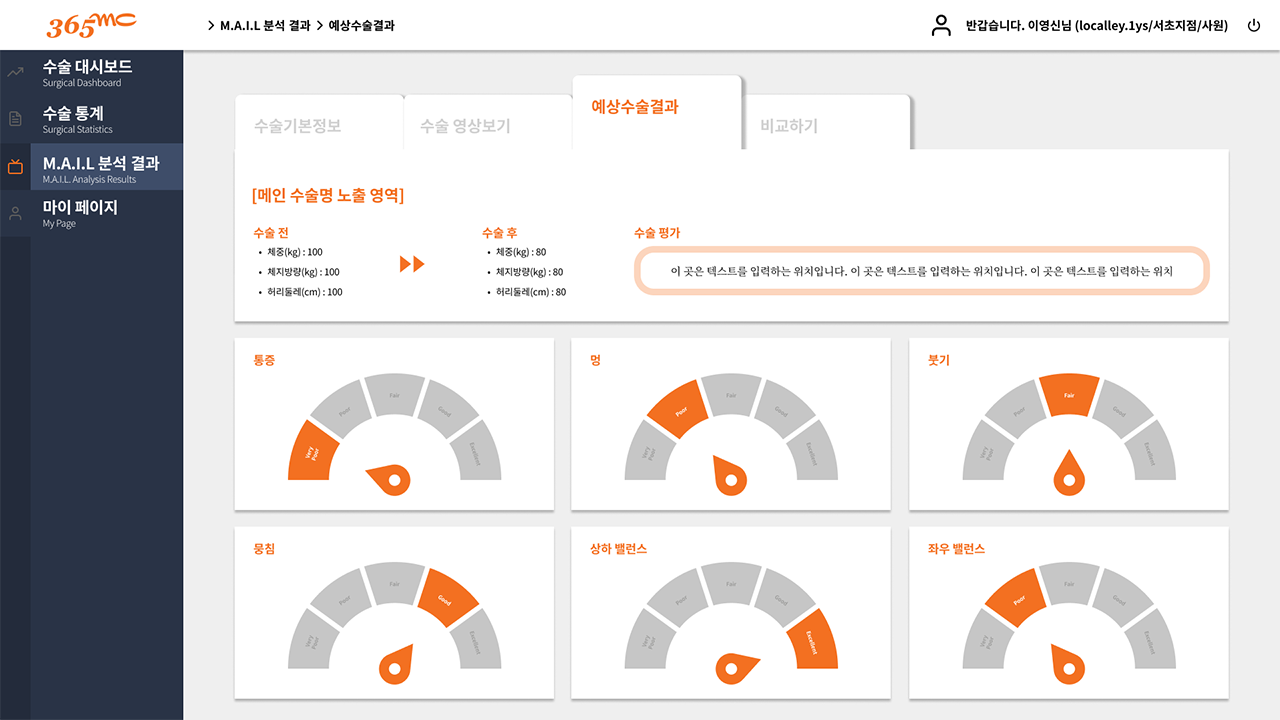The width and height of the screenshot is (1280, 720).
Task: Click the power logout icon
Action: coord(1254,26)
